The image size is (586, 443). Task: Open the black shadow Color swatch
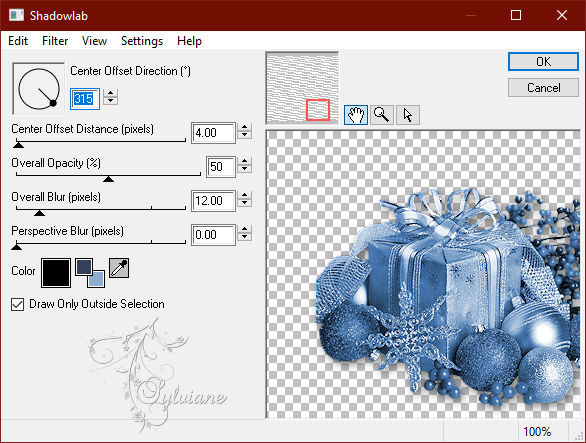[x=56, y=273]
